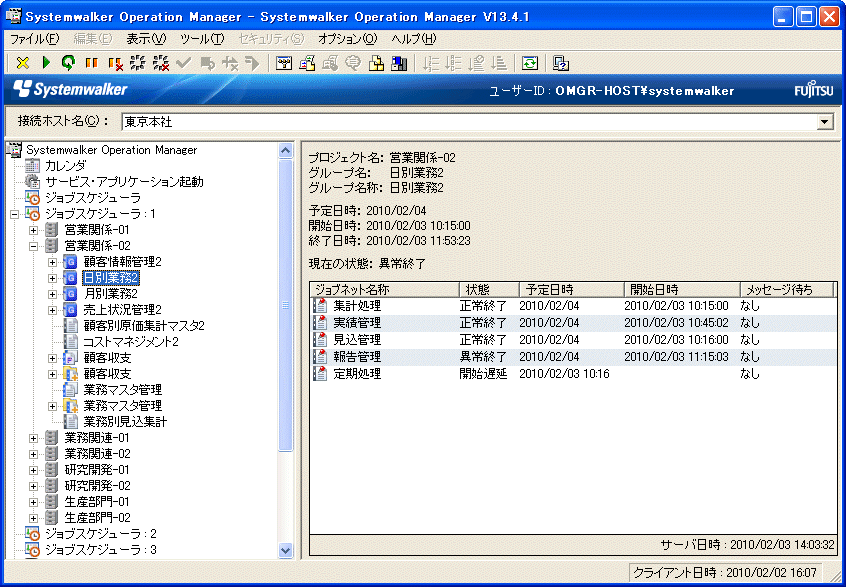Click the calendar icon beside カレンダ
Screen dimensions: 846x587
point(32,166)
